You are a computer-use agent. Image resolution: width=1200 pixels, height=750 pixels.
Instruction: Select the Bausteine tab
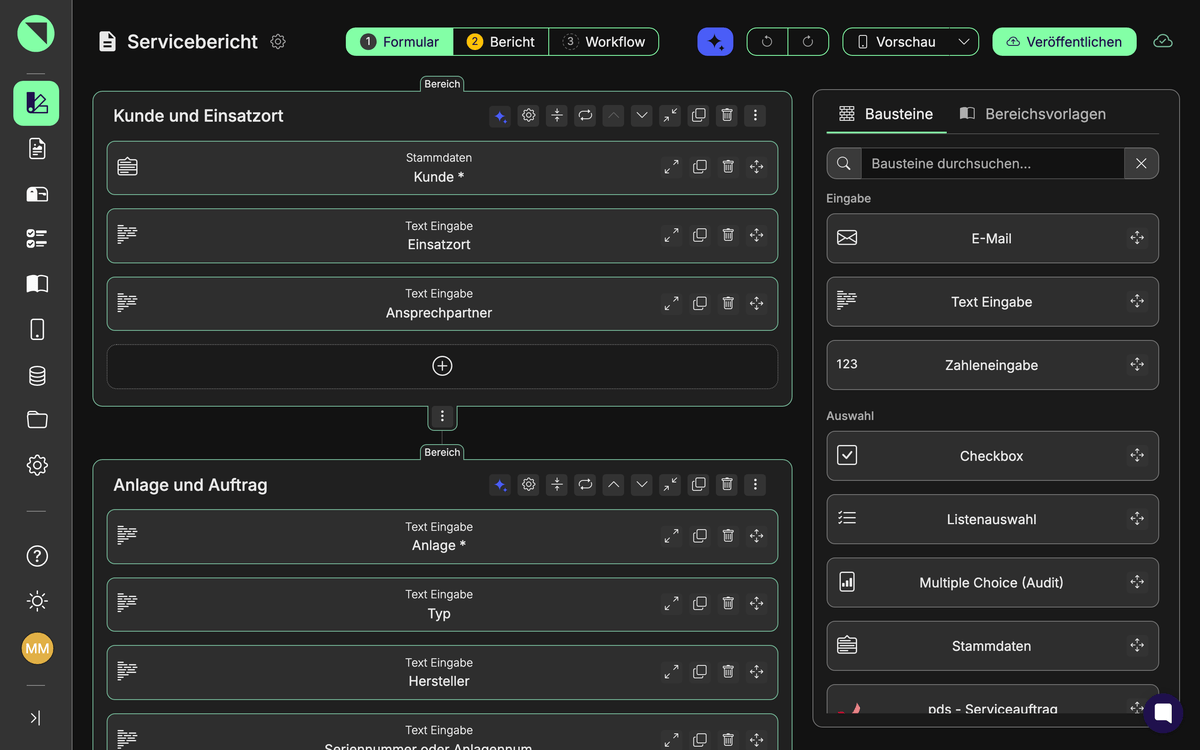coord(886,114)
